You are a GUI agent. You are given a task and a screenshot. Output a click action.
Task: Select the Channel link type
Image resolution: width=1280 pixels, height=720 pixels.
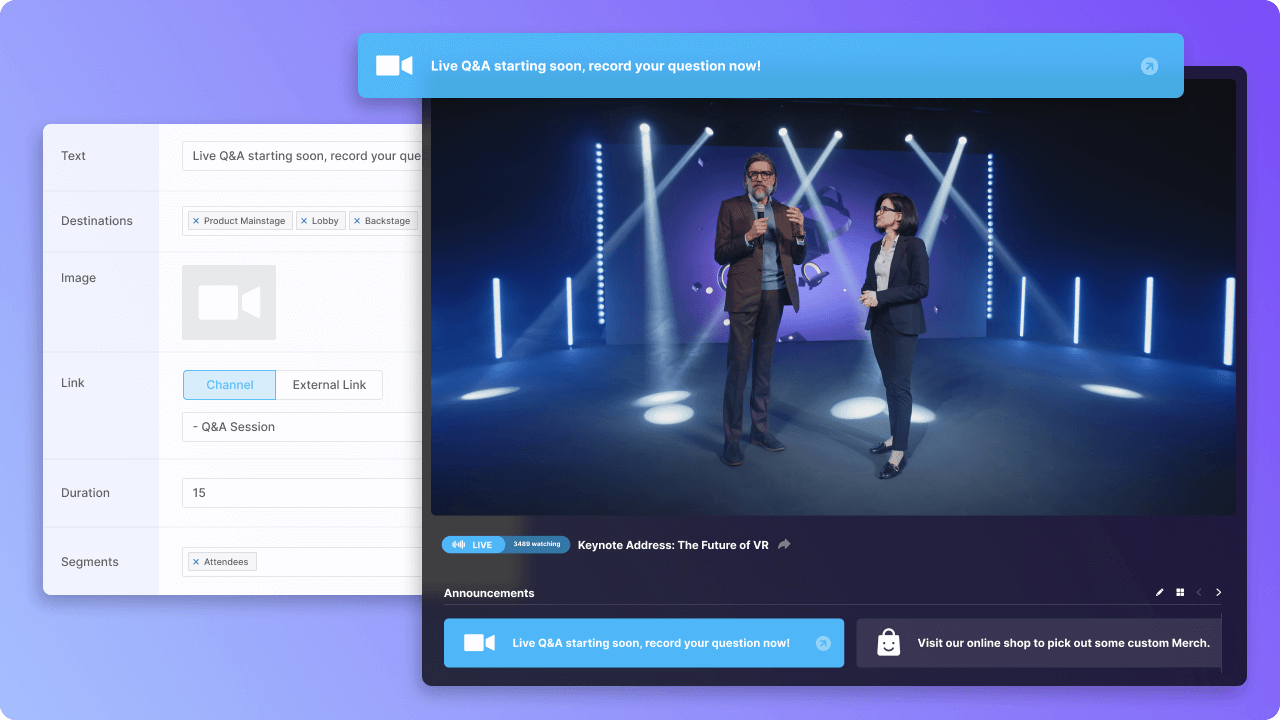tap(229, 385)
